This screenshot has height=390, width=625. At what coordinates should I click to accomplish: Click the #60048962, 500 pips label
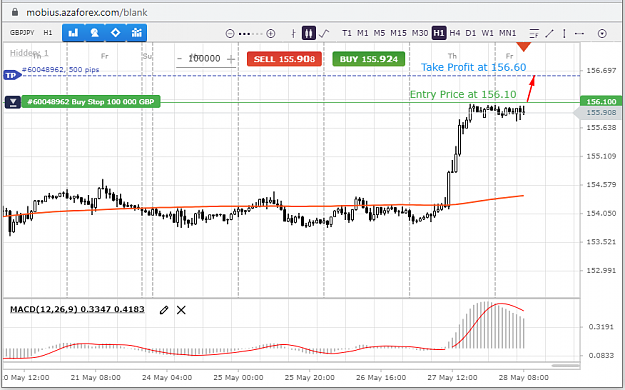pyautogui.click(x=61, y=70)
